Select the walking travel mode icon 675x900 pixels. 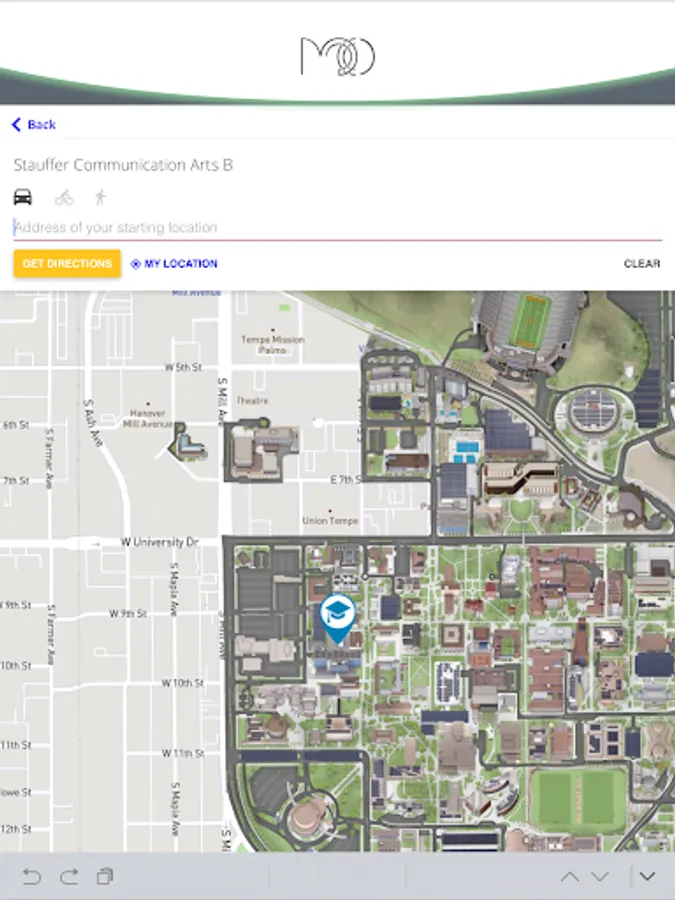(100, 198)
